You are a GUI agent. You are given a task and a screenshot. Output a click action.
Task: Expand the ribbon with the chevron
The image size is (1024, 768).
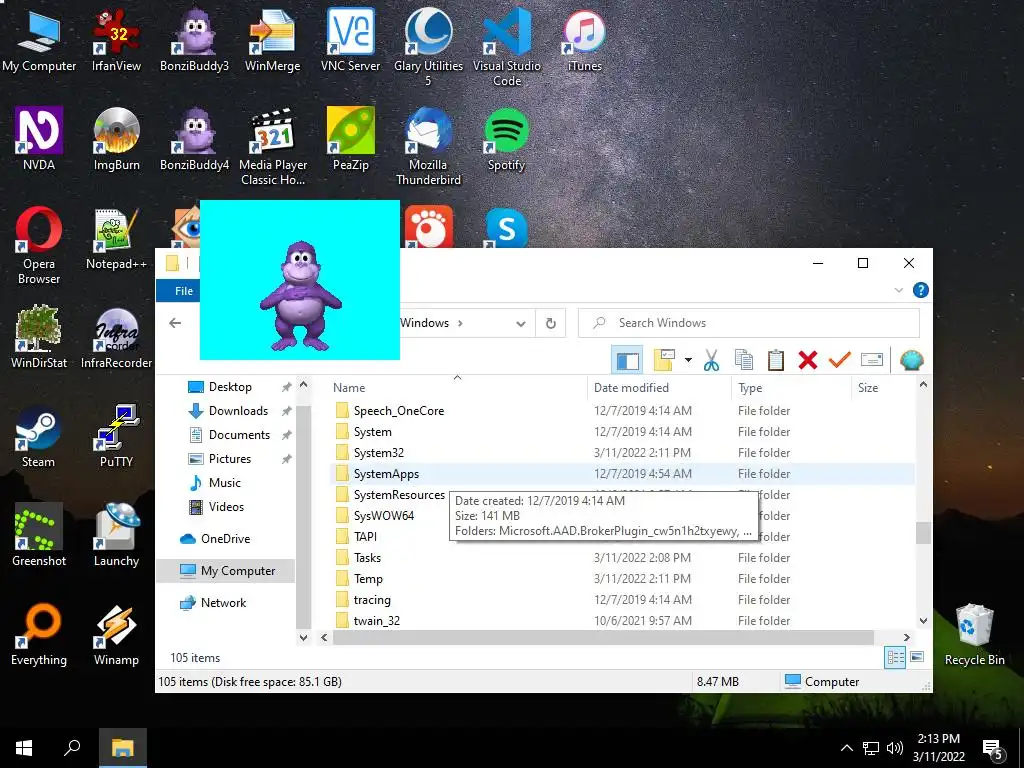click(x=899, y=290)
